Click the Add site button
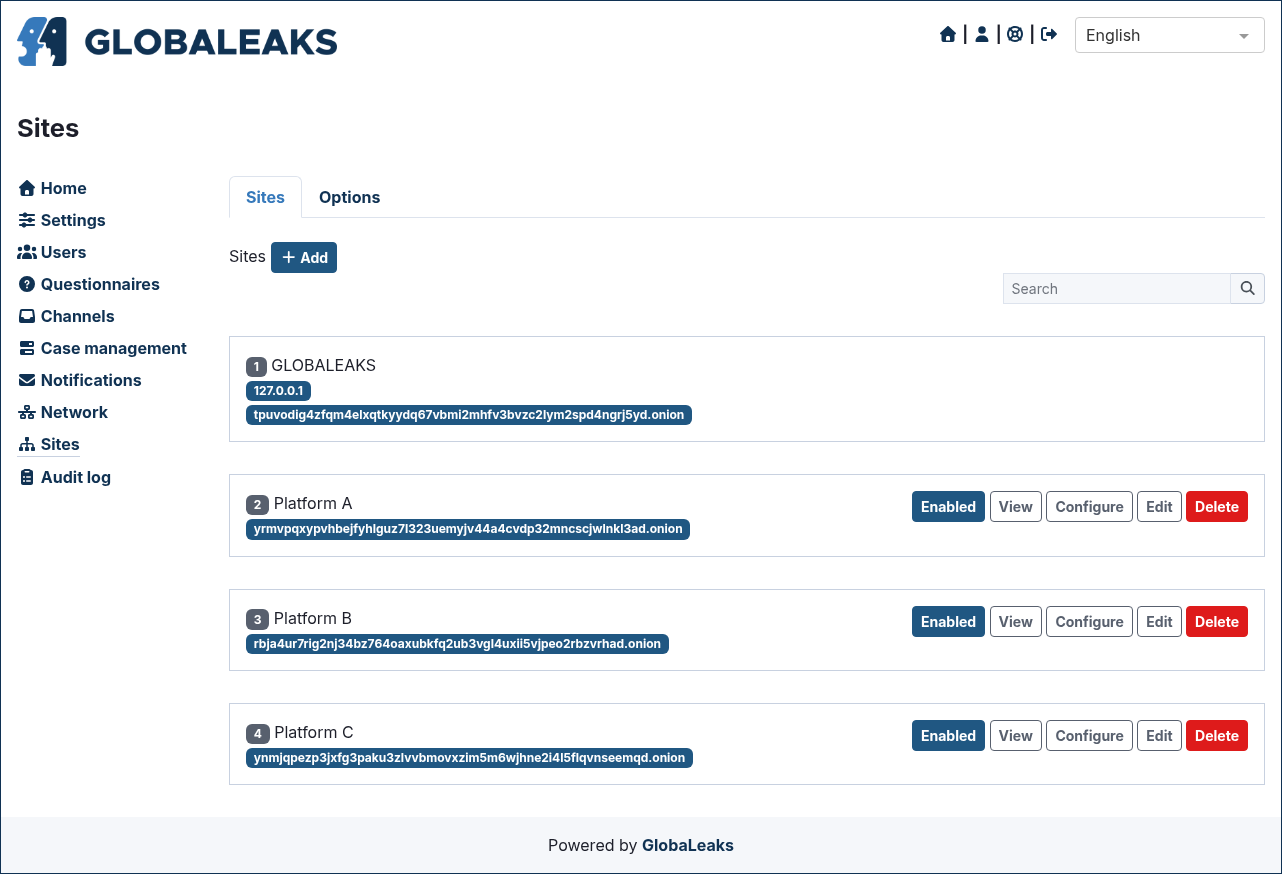The width and height of the screenshot is (1282, 874). click(x=304, y=257)
